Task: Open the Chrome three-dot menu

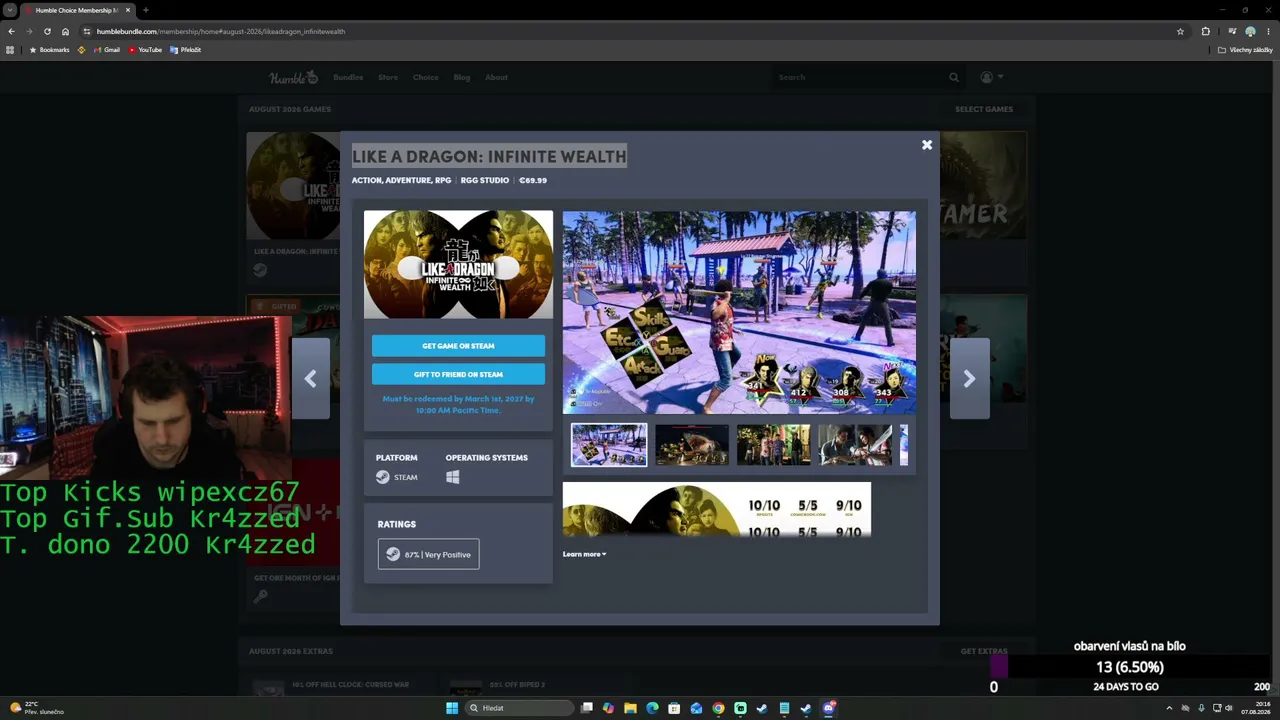Action: pos(1268,31)
